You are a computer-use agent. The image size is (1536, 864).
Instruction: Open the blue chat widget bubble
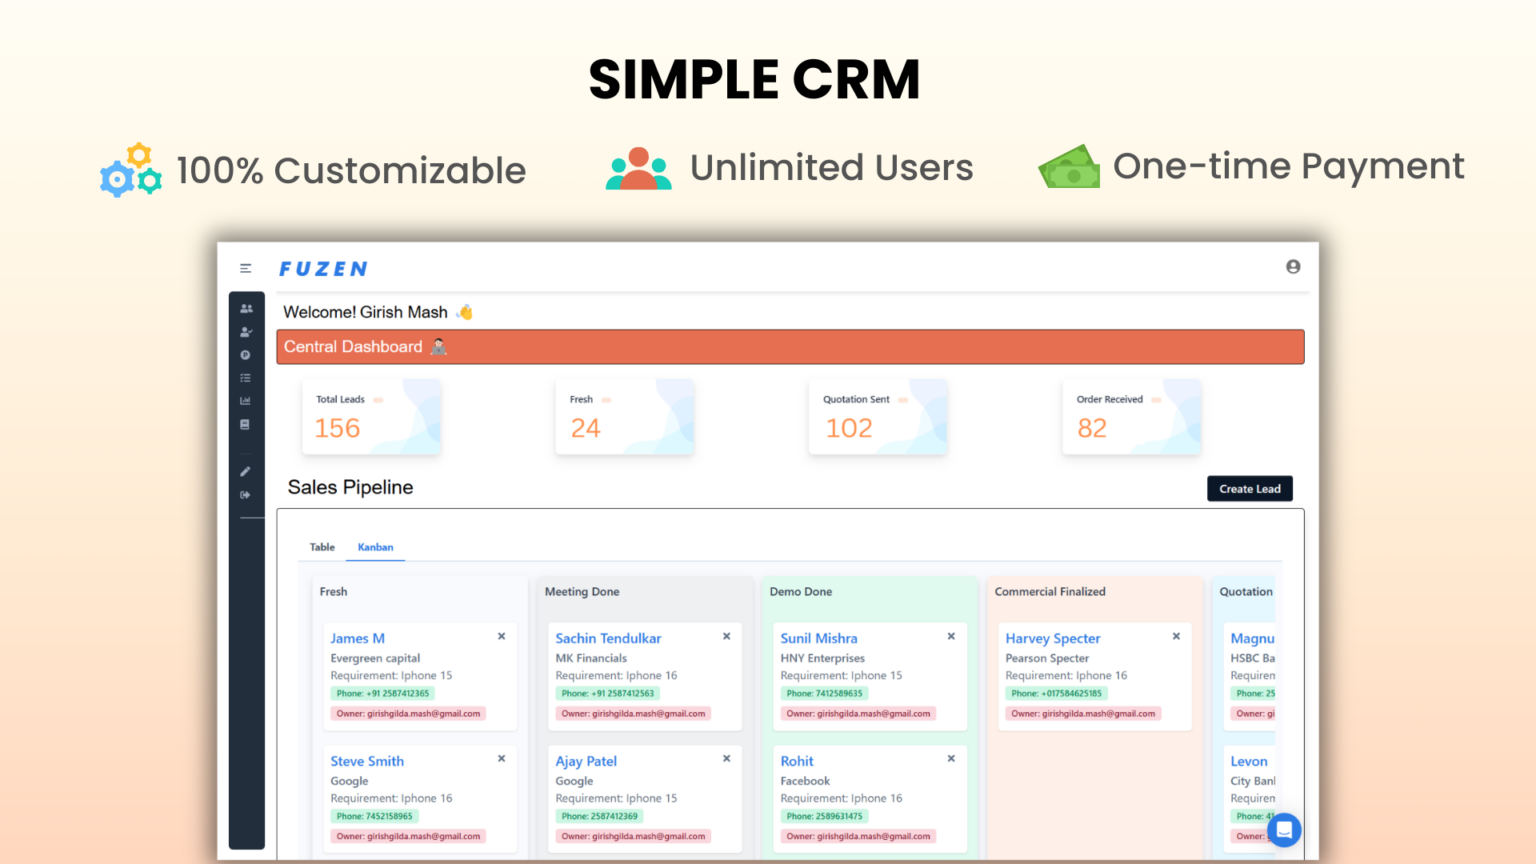[x=1284, y=830]
